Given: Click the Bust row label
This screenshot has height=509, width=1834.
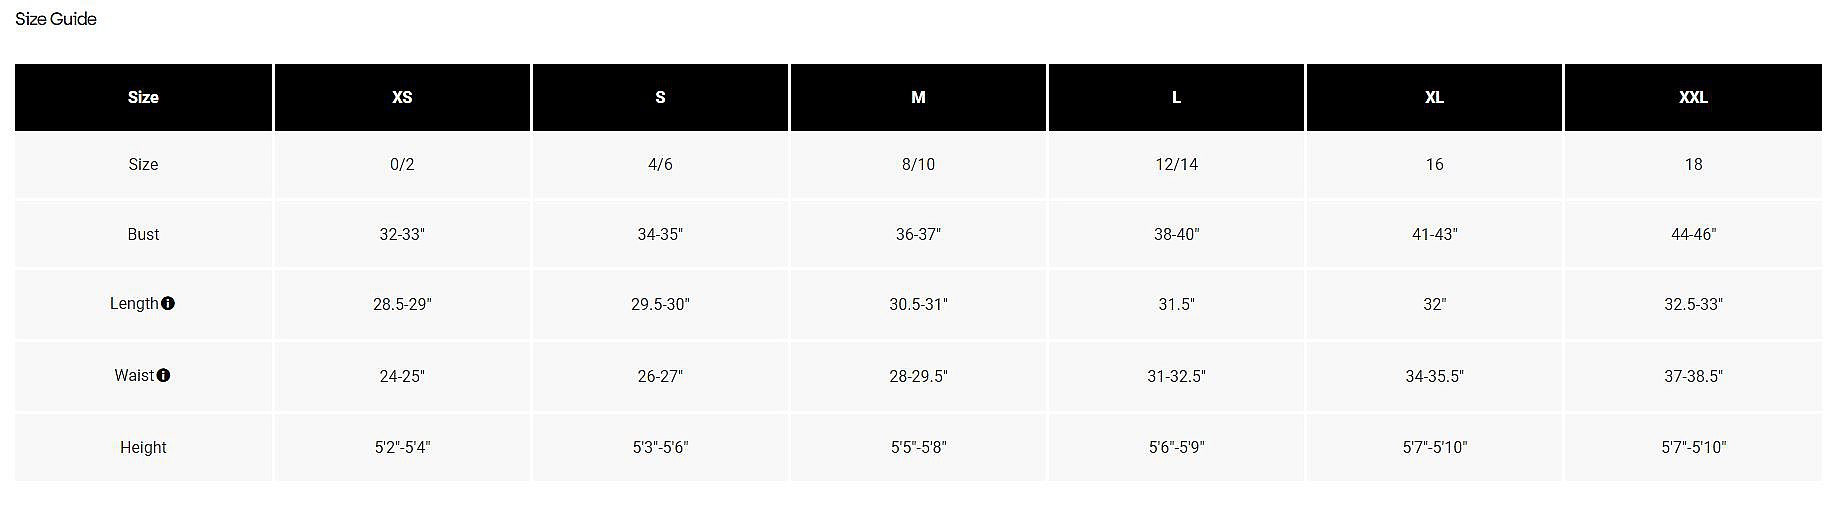Looking at the screenshot, I should pos(143,234).
